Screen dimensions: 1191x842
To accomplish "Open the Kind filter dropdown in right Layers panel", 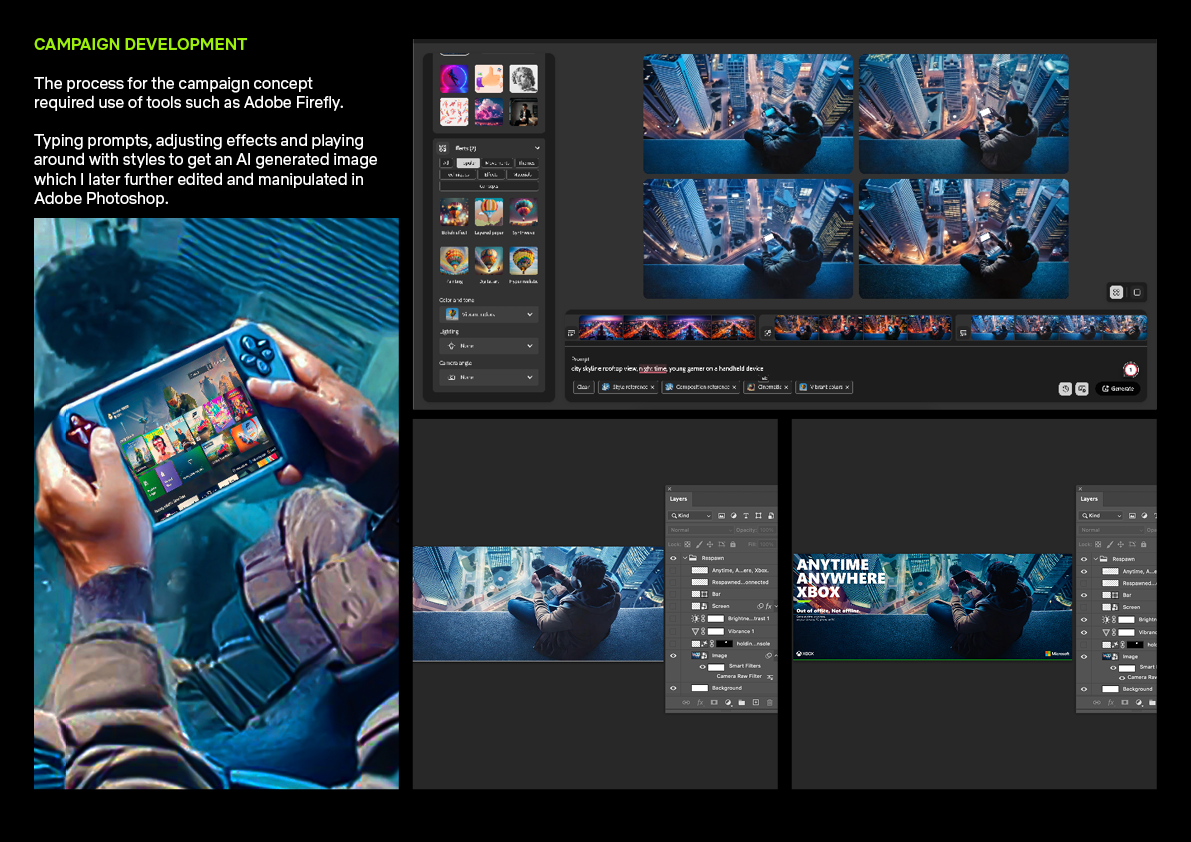I will point(1101,516).
